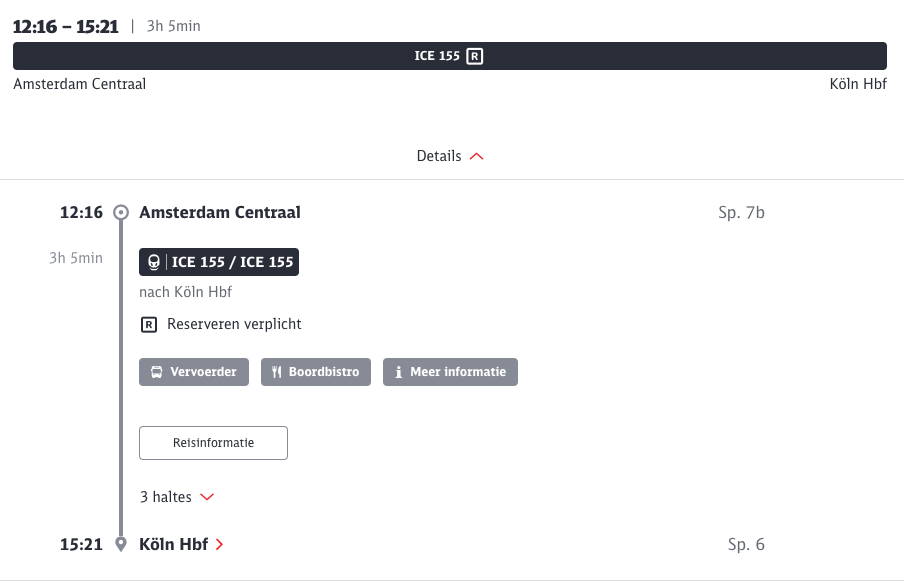Click the 12:16 – 15:21 journey time header

66,26
